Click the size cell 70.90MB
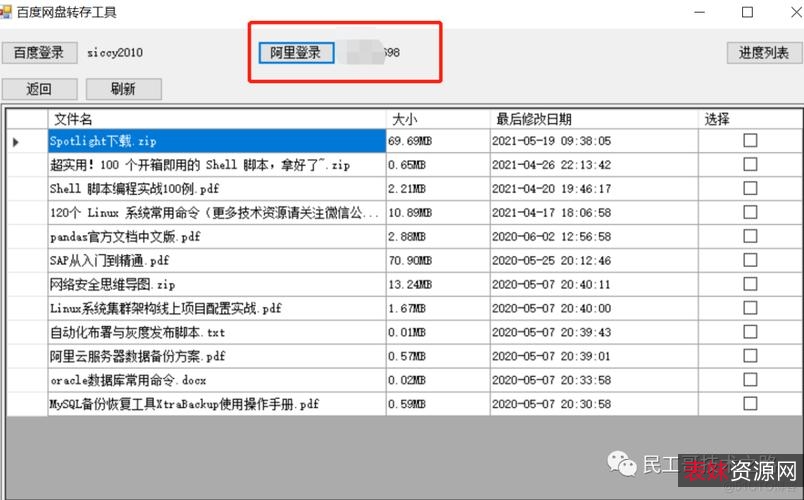The width and height of the screenshot is (804, 500). (438, 261)
